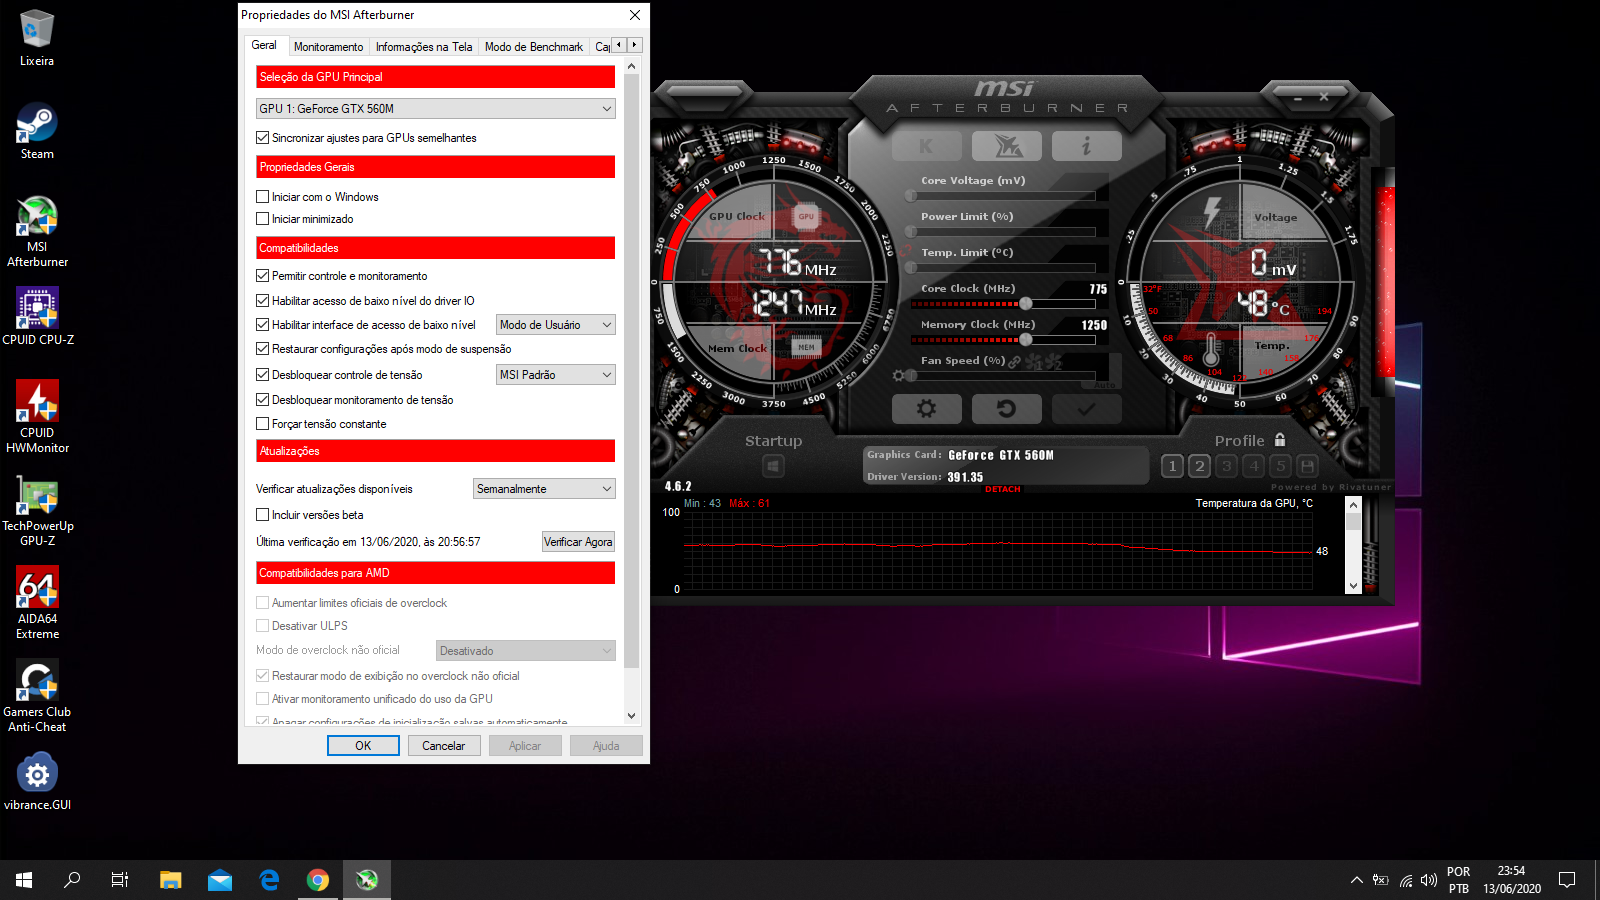Open Steam desktop shortcut
This screenshot has height=900, width=1600.
(37, 131)
